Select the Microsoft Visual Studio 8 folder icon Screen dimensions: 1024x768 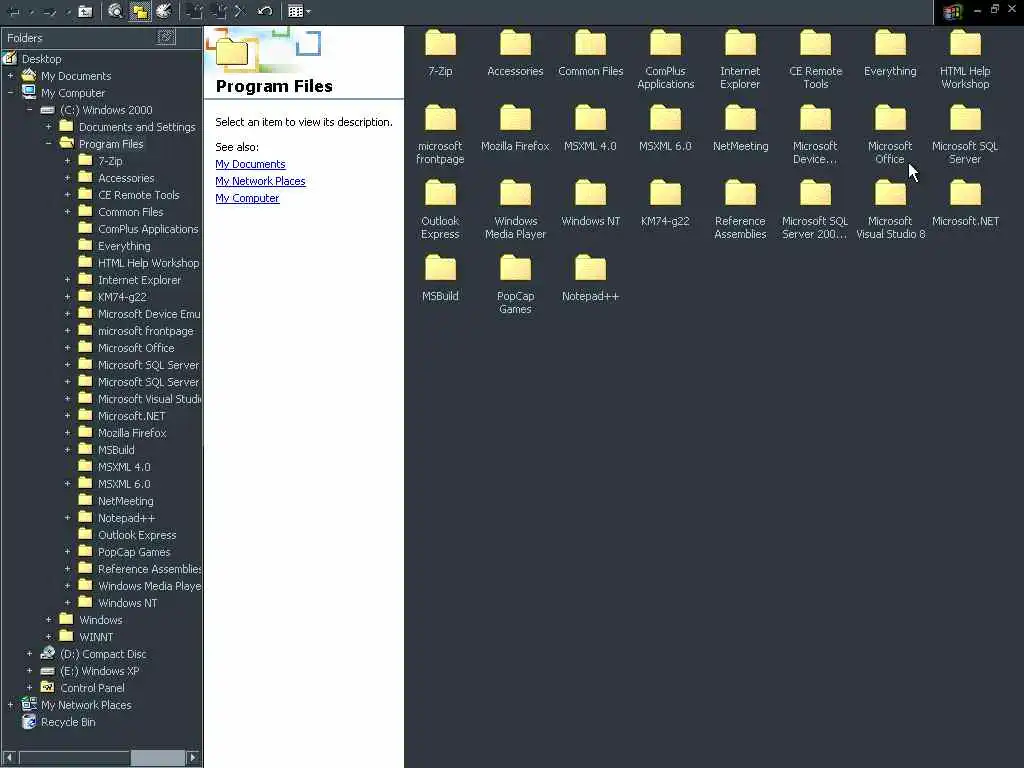pyautogui.click(x=890, y=193)
